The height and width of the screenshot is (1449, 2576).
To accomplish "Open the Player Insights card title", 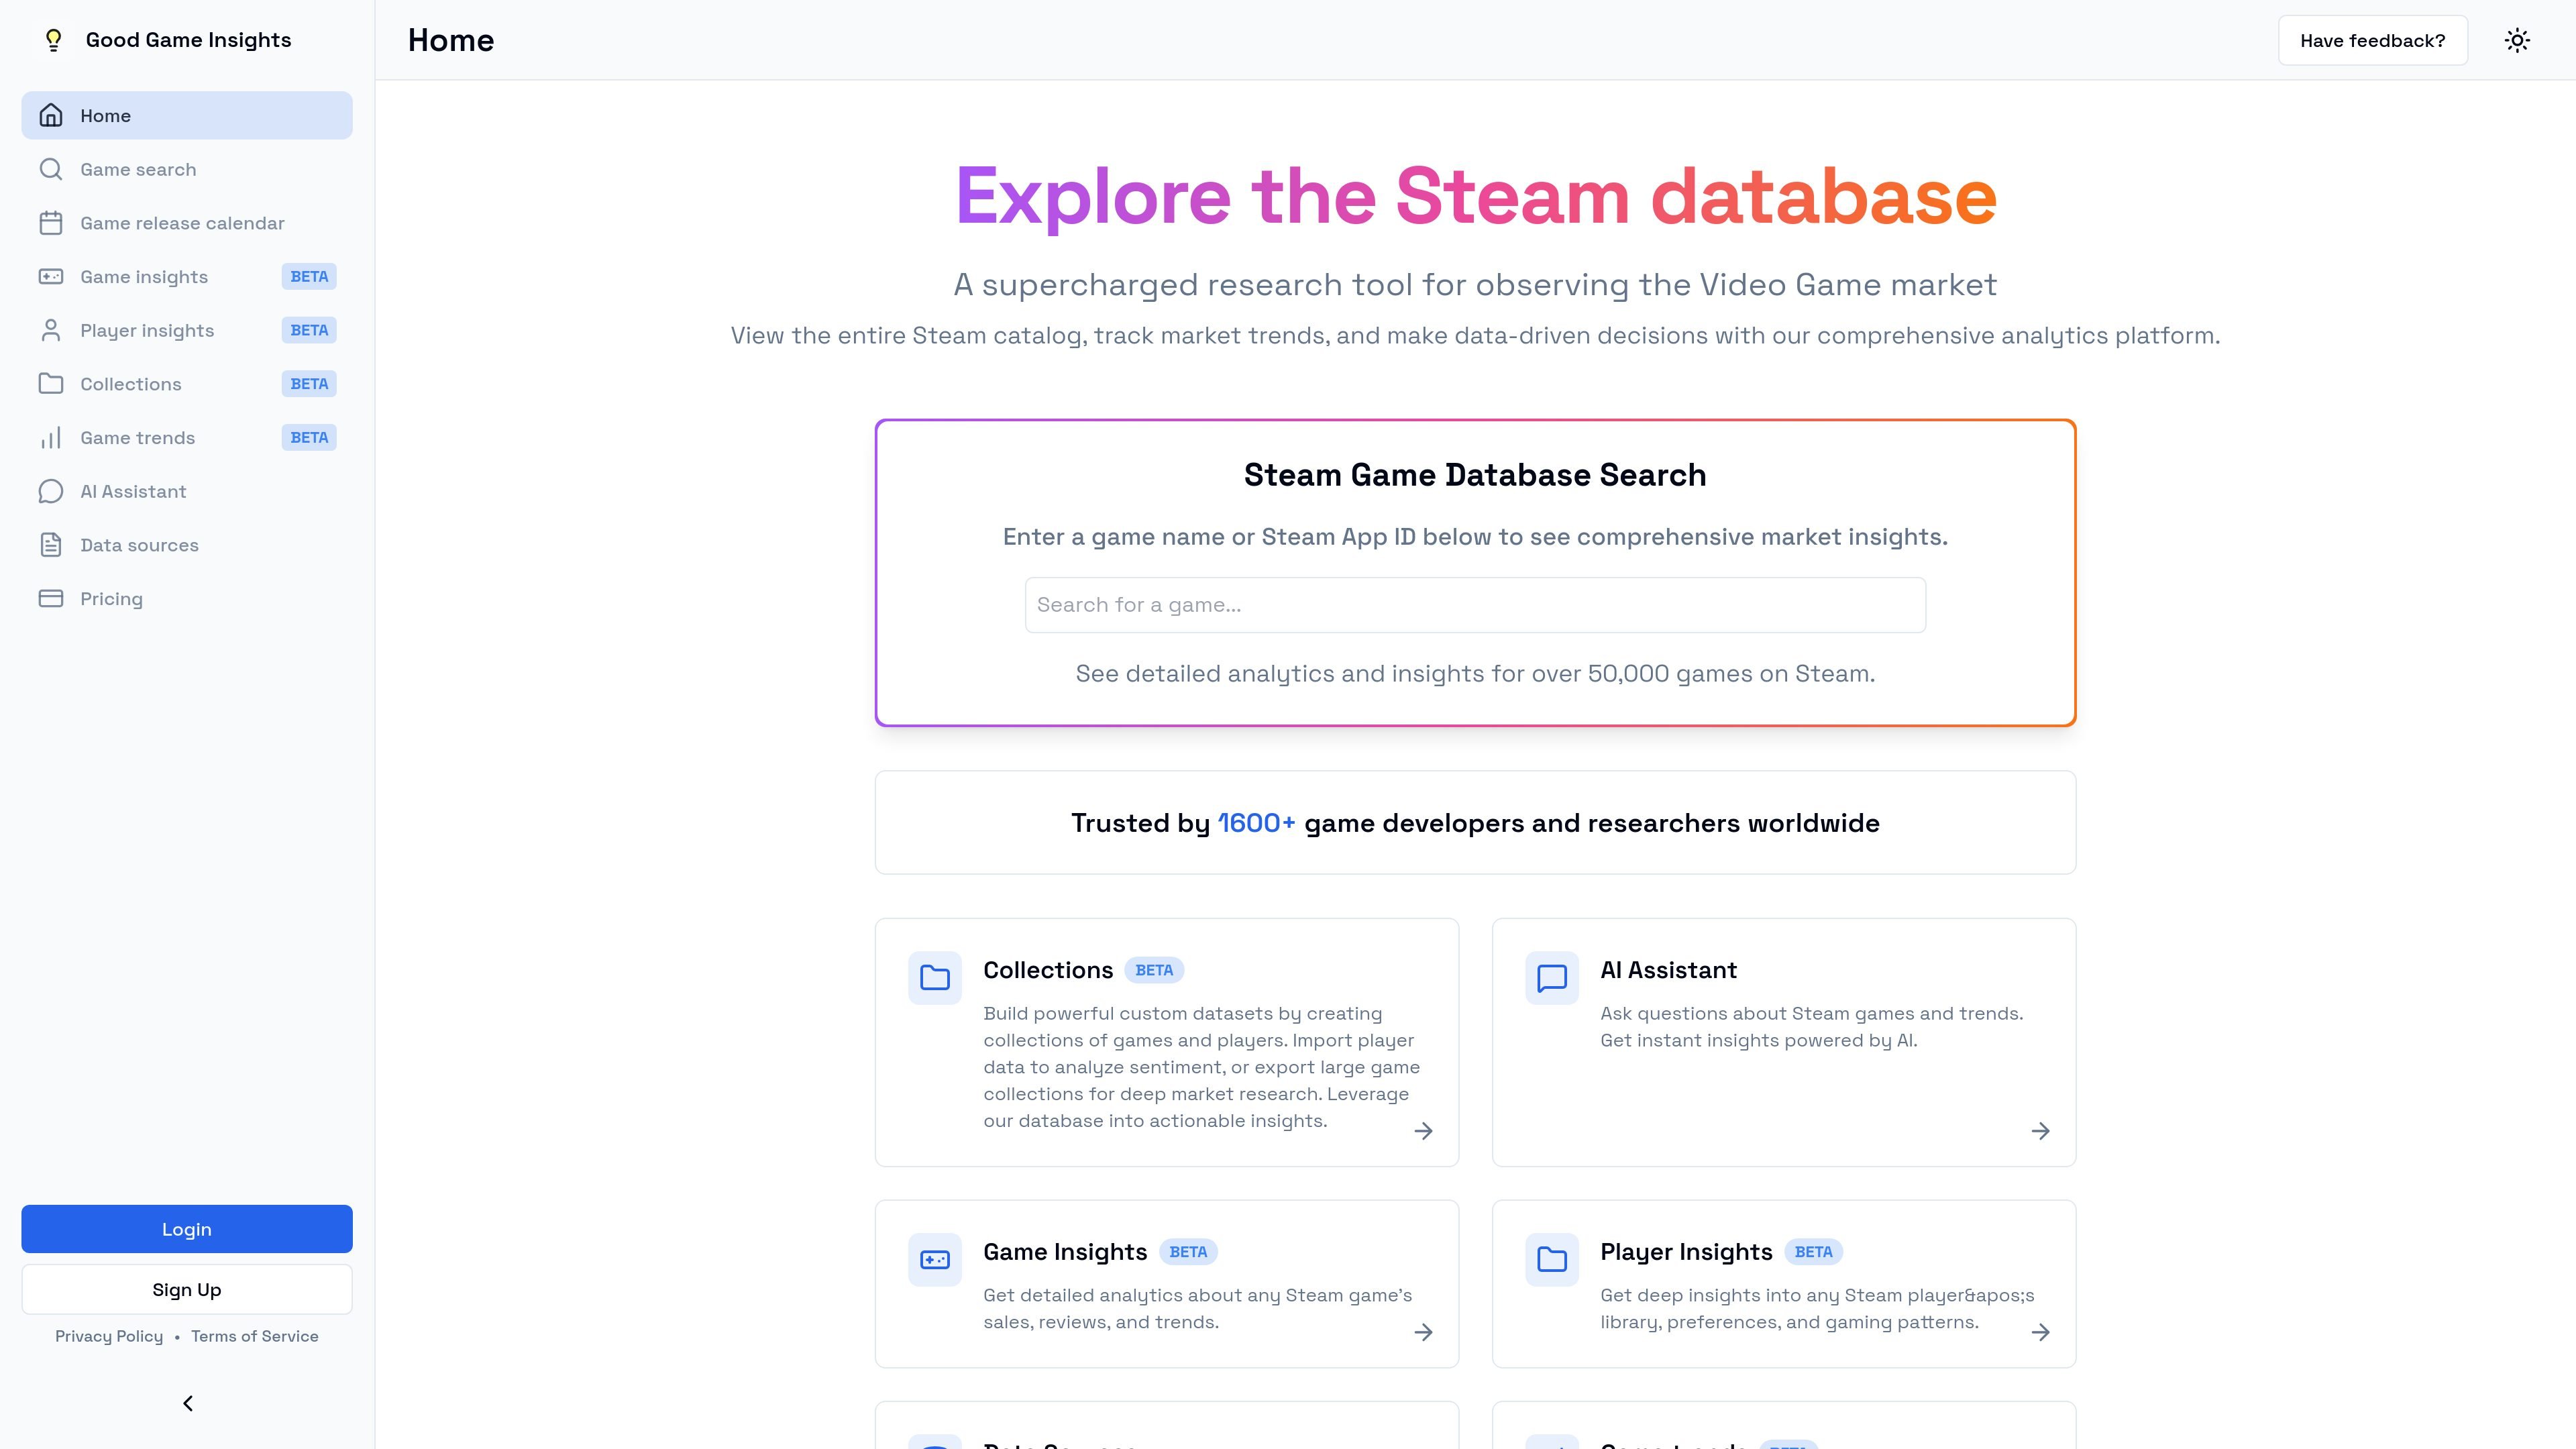I will coord(1686,1252).
